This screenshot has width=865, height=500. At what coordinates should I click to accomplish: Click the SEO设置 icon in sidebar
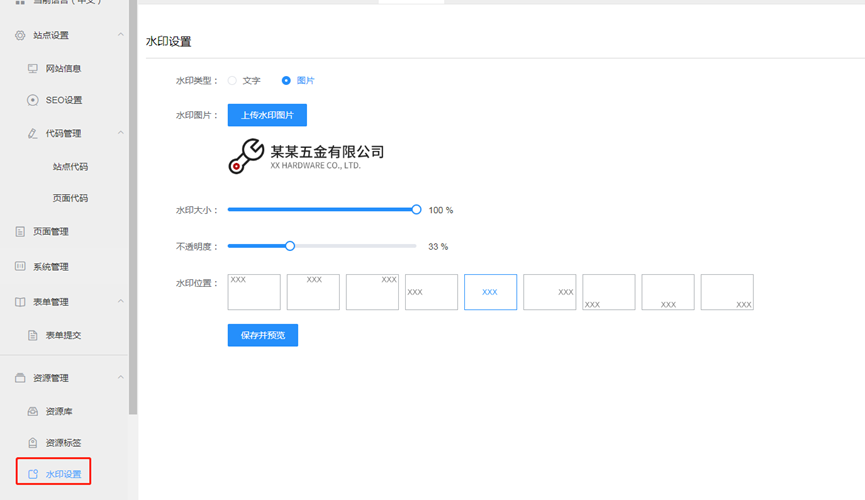[x=33, y=100]
